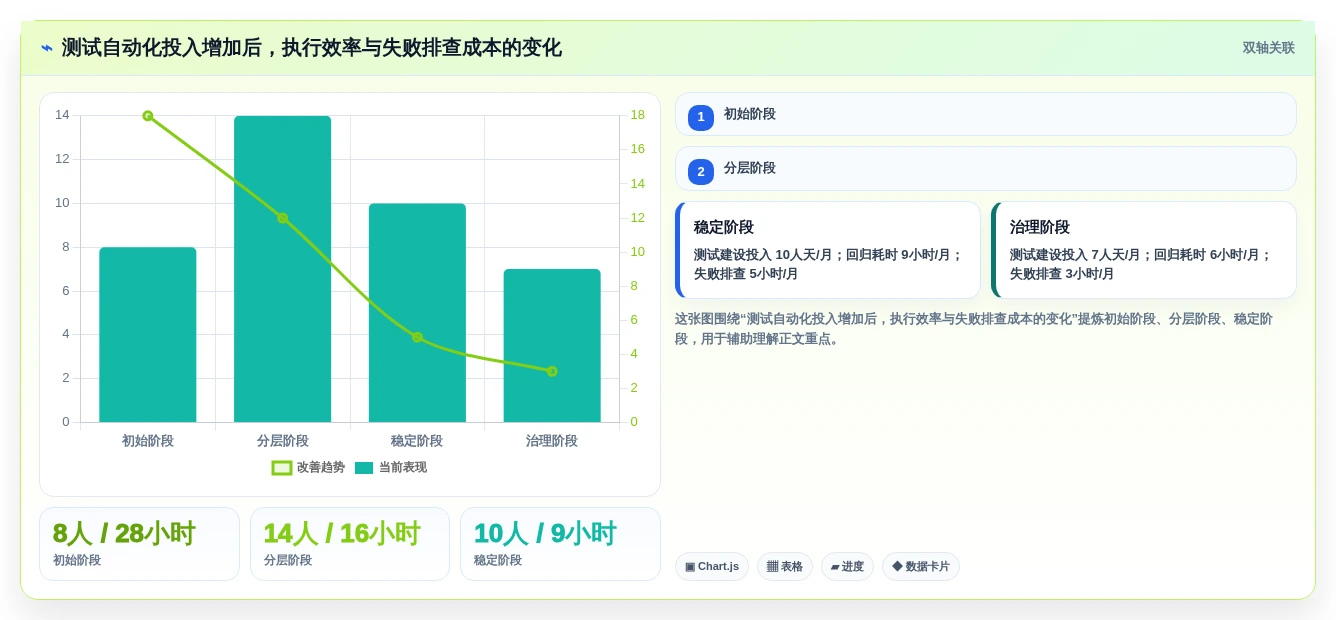Click the left axis value 14
1336x620 pixels.
tap(62, 115)
